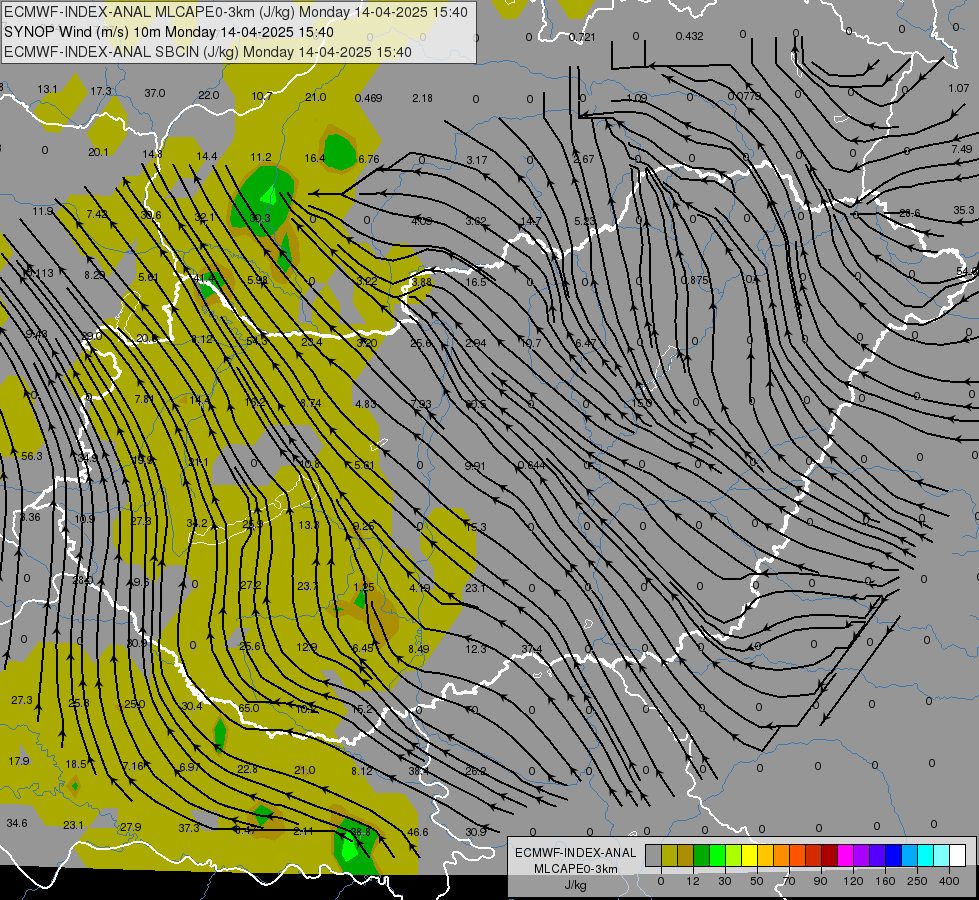The image size is (979, 900).
Task: Click the legend tick label 50
Action: click(756, 881)
